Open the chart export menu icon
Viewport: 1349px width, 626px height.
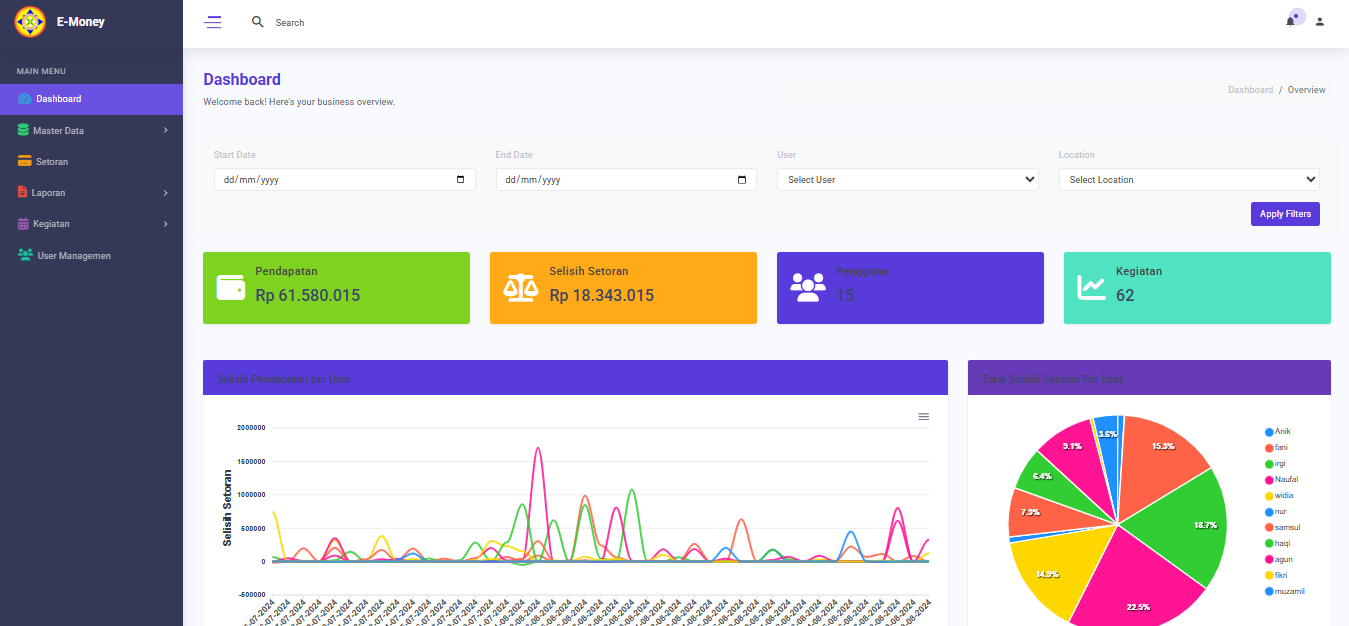[x=923, y=416]
